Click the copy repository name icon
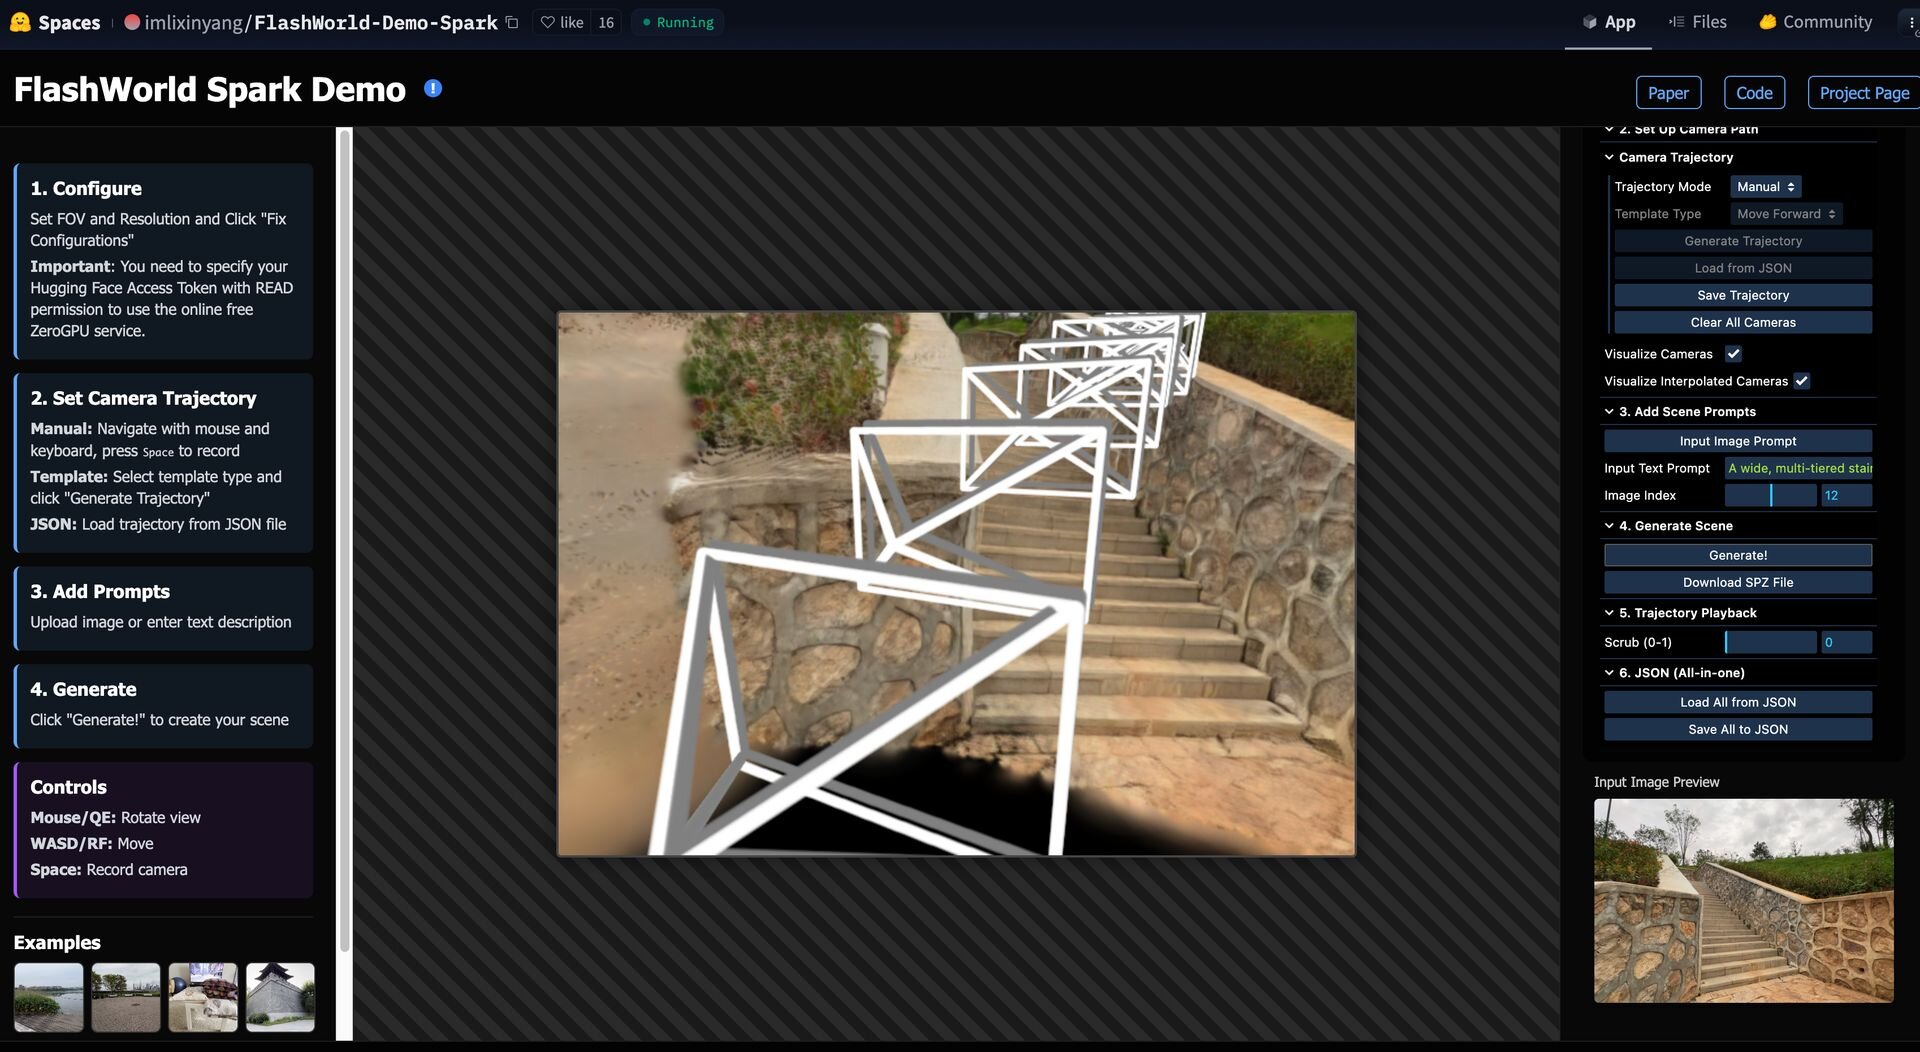The height and width of the screenshot is (1052, 1920). (x=512, y=22)
